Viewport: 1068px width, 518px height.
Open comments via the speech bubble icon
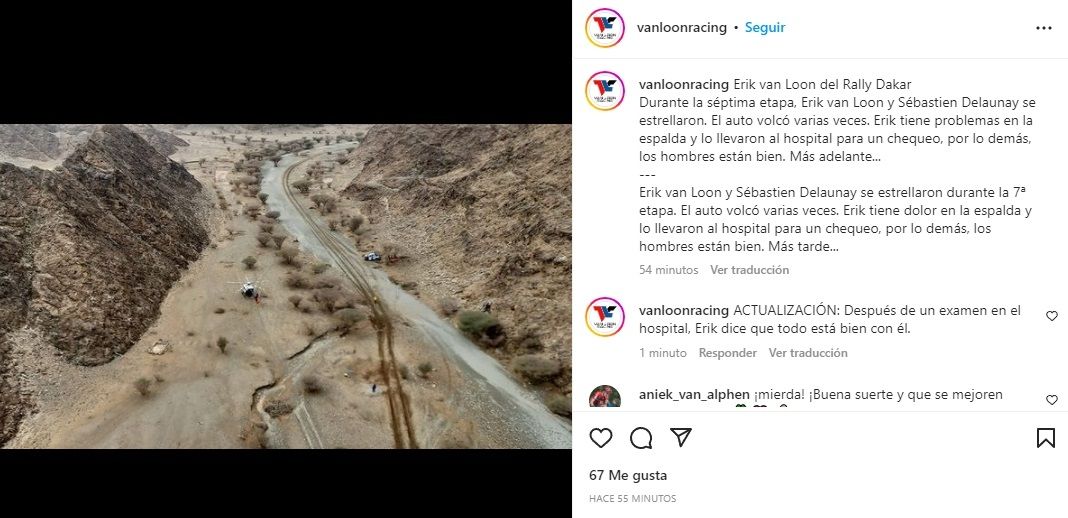pyautogui.click(x=641, y=438)
